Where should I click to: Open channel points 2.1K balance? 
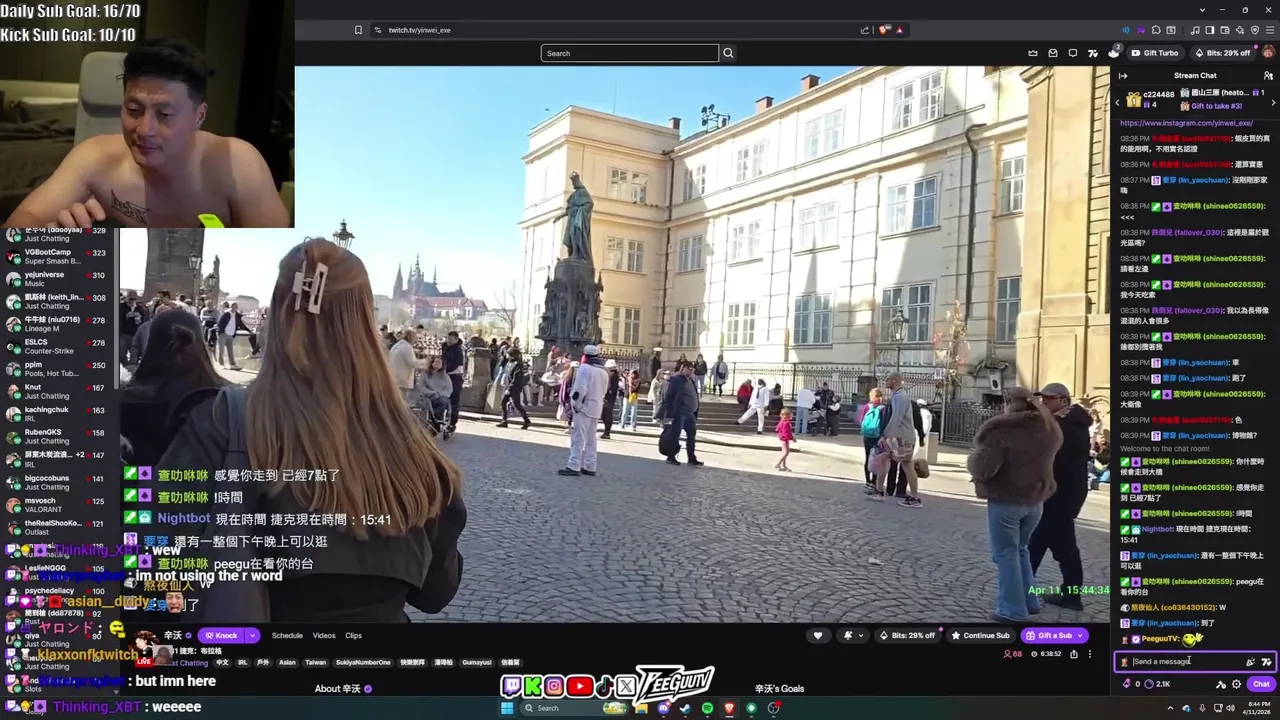pos(1157,684)
